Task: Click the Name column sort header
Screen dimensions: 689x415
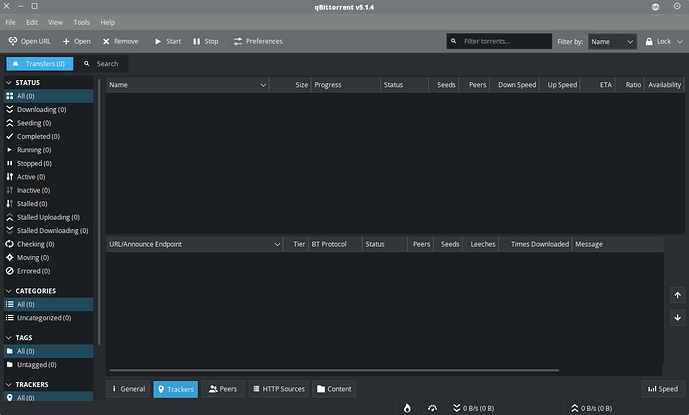Action: pos(185,85)
